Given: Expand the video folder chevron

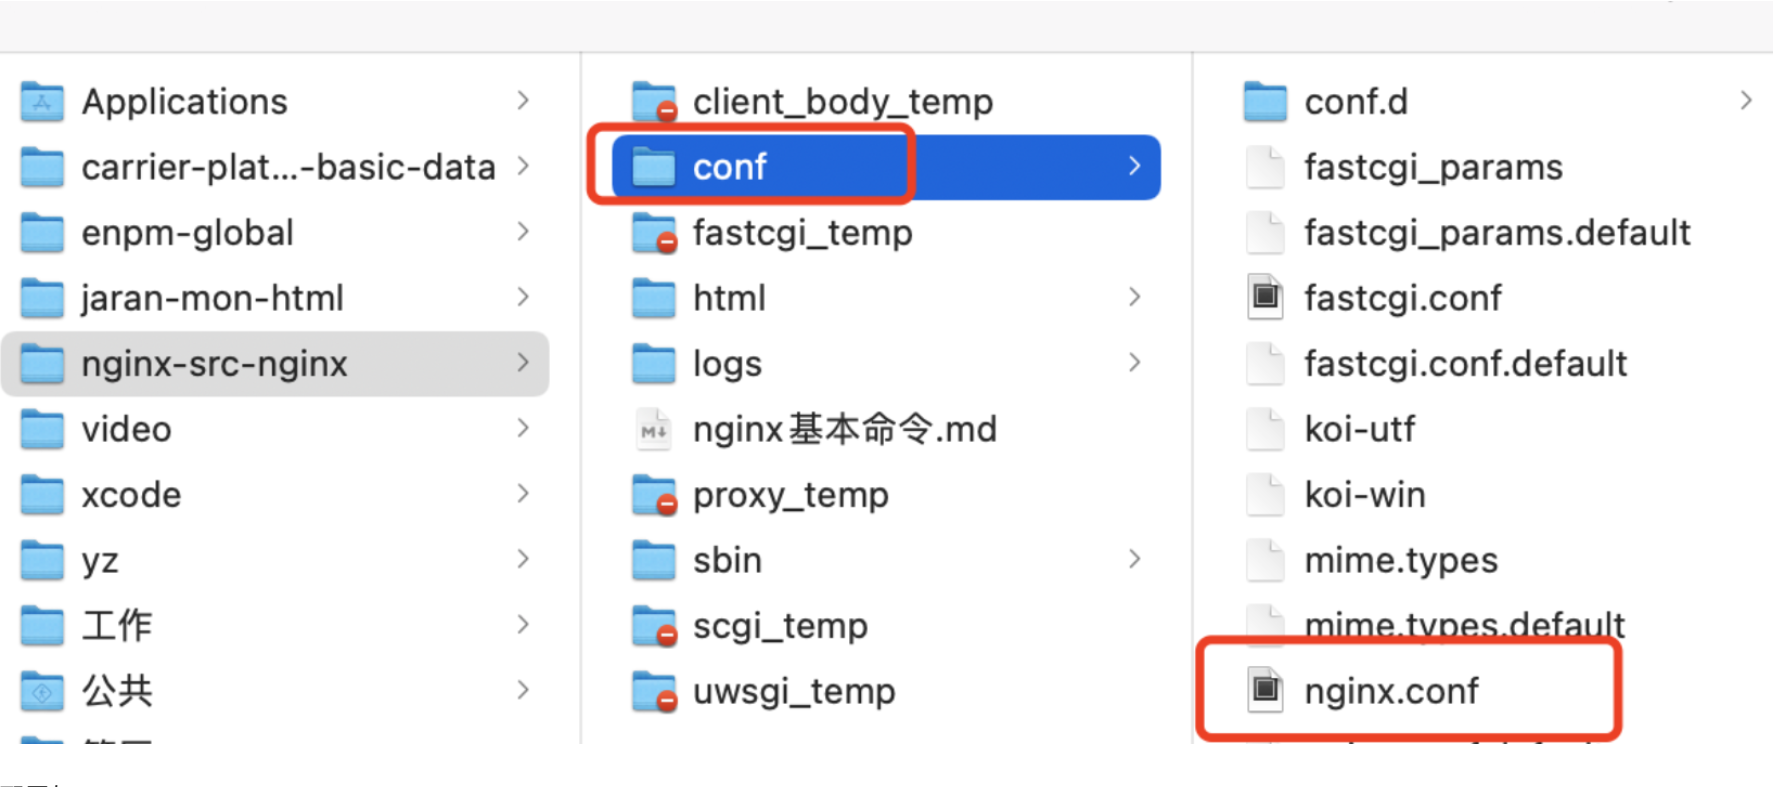Looking at the screenshot, I should (522, 428).
